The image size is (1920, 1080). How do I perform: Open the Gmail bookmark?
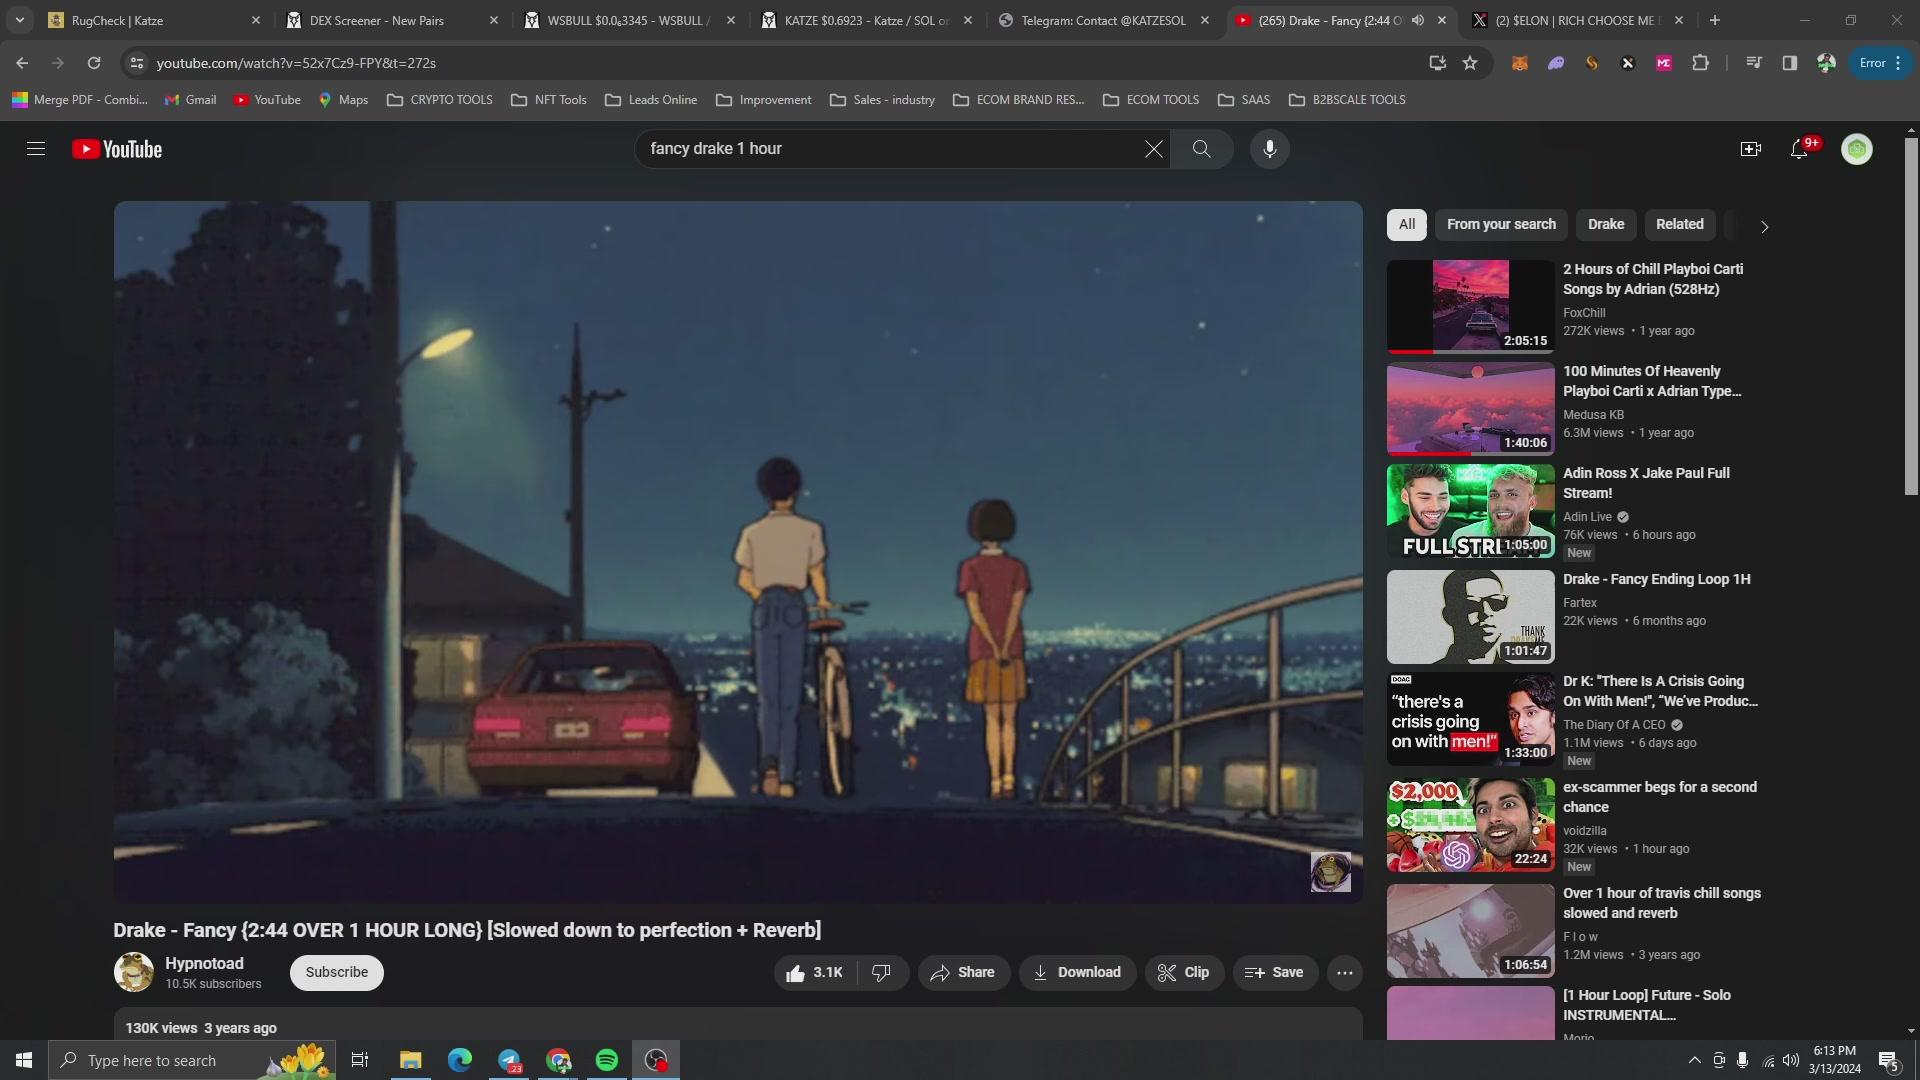[x=191, y=100]
